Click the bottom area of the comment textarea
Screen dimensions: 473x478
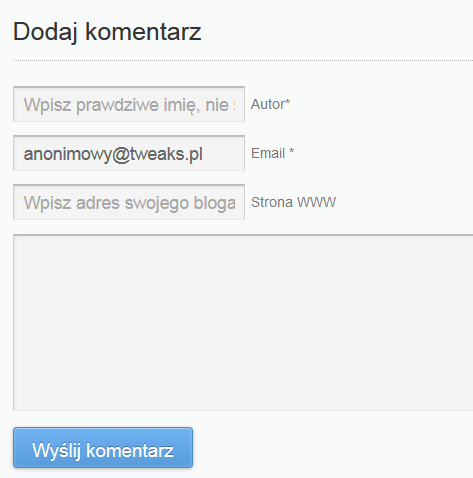pyautogui.click(x=243, y=400)
